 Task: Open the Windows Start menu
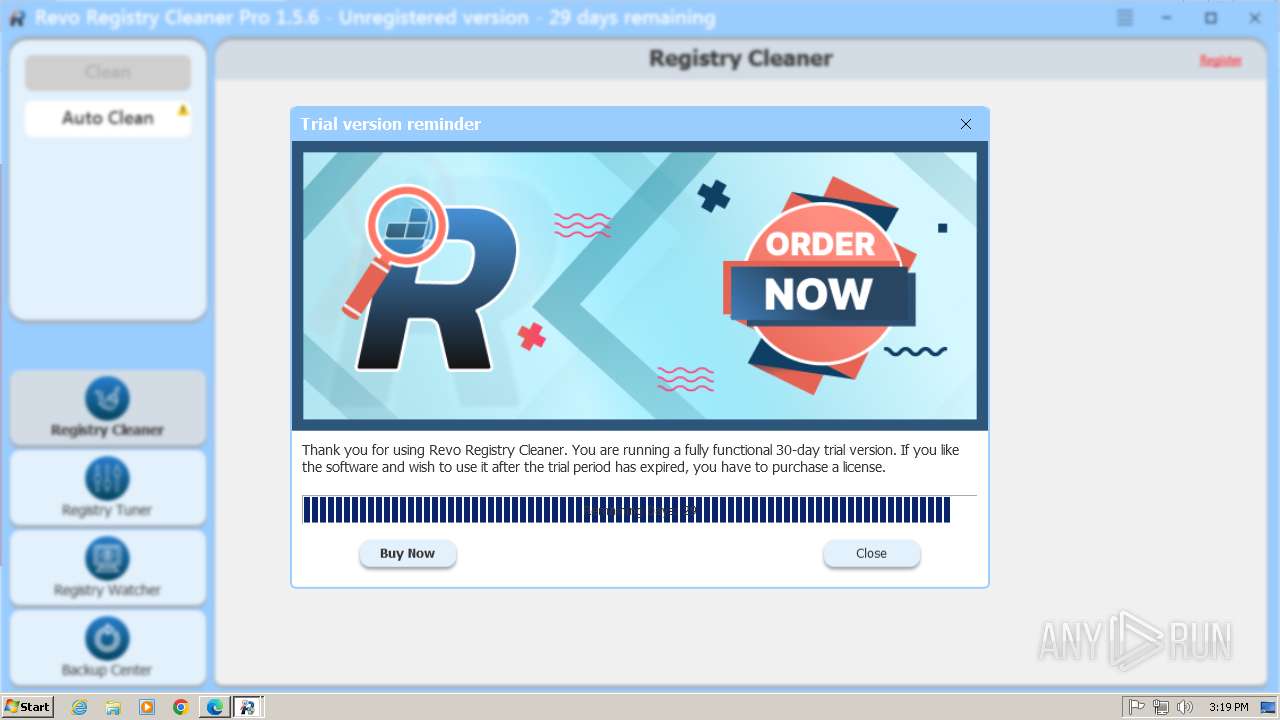coord(27,707)
